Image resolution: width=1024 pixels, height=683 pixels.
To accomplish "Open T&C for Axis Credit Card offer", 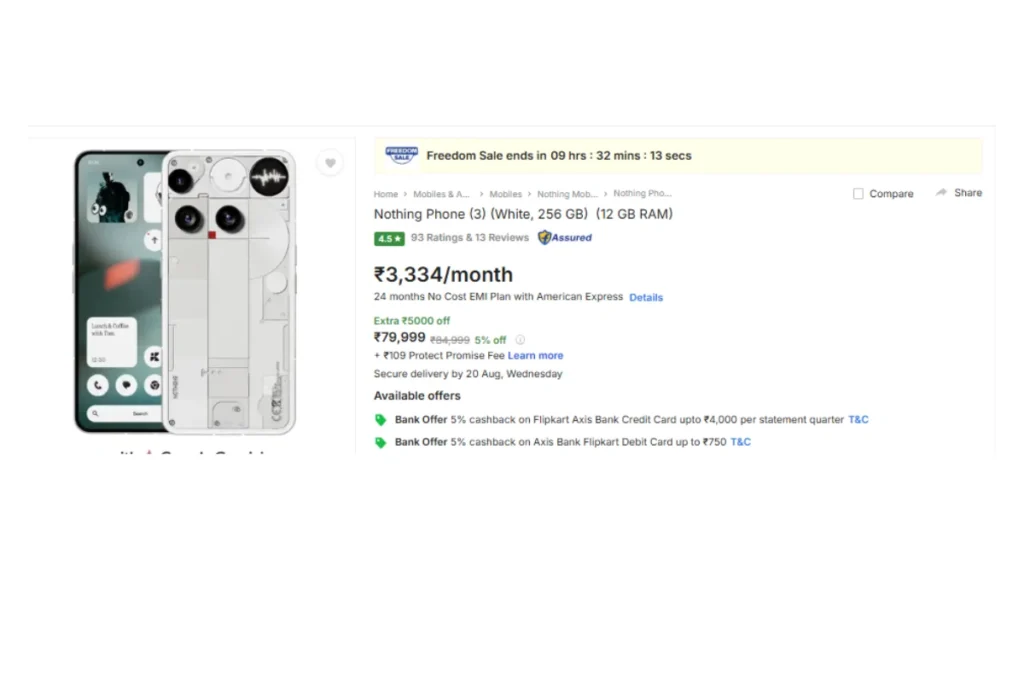I will point(858,420).
